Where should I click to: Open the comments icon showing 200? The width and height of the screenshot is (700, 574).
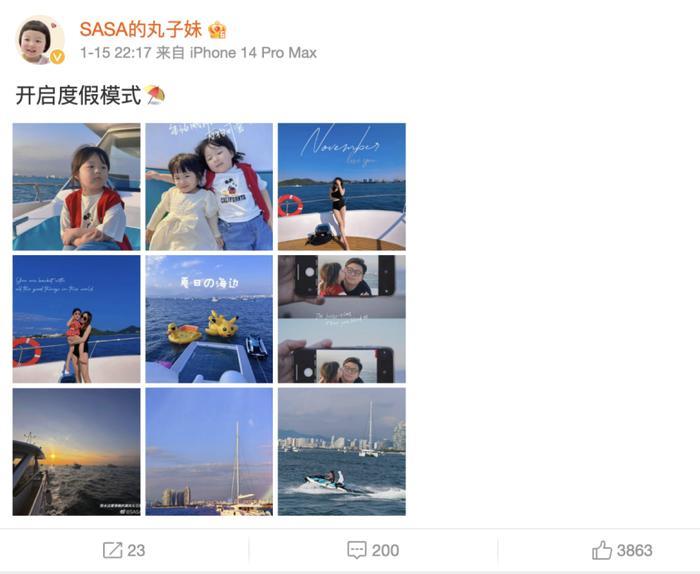click(357, 550)
